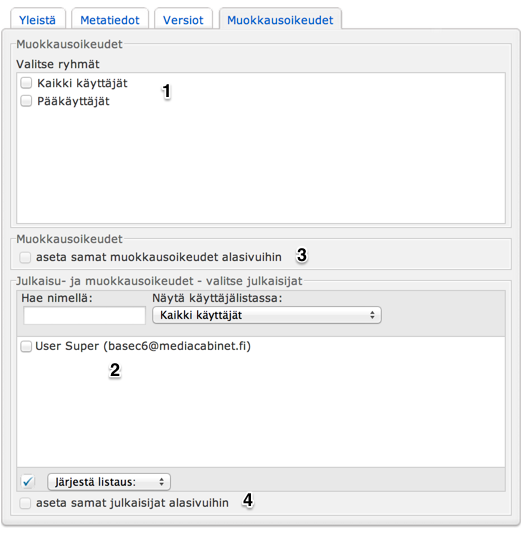Click annotation marker number 2

click(115, 370)
